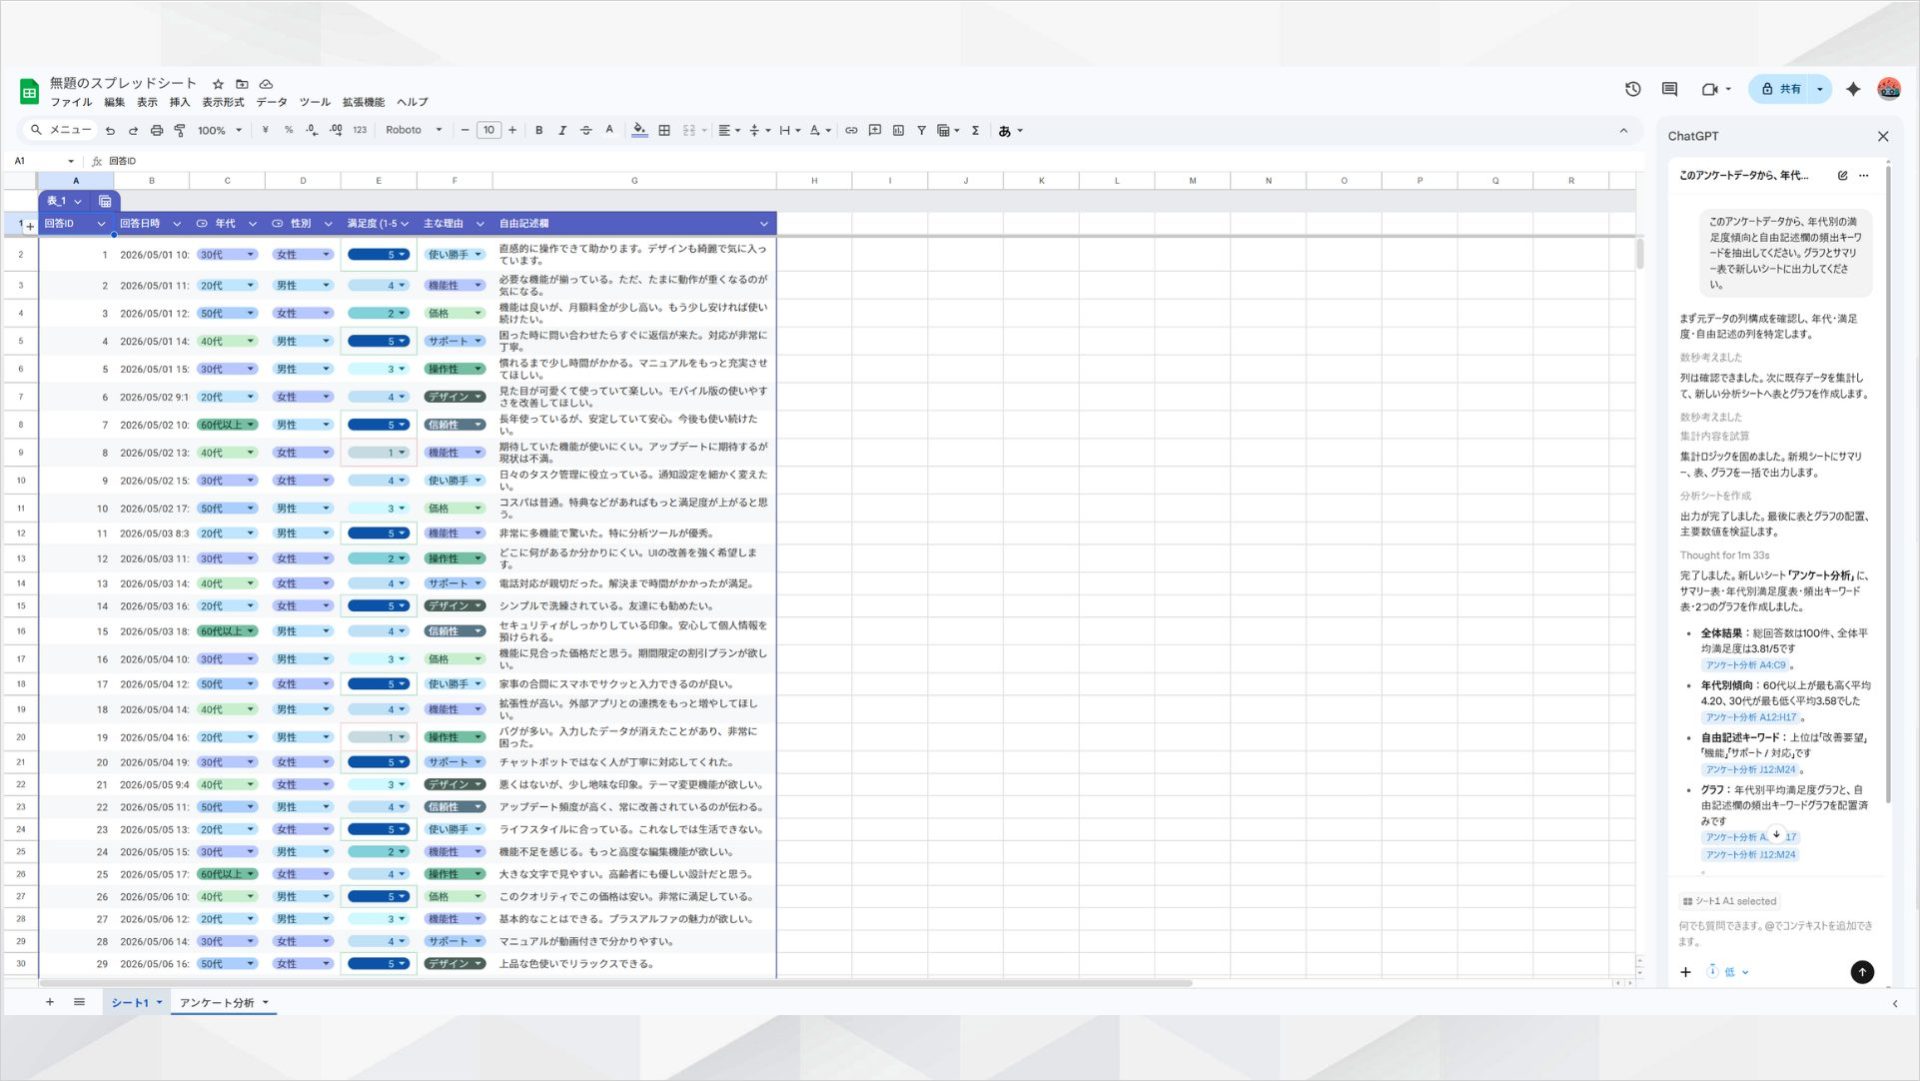
Task: Insert a hyperlink with the link icon
Action: coord(851,130)
